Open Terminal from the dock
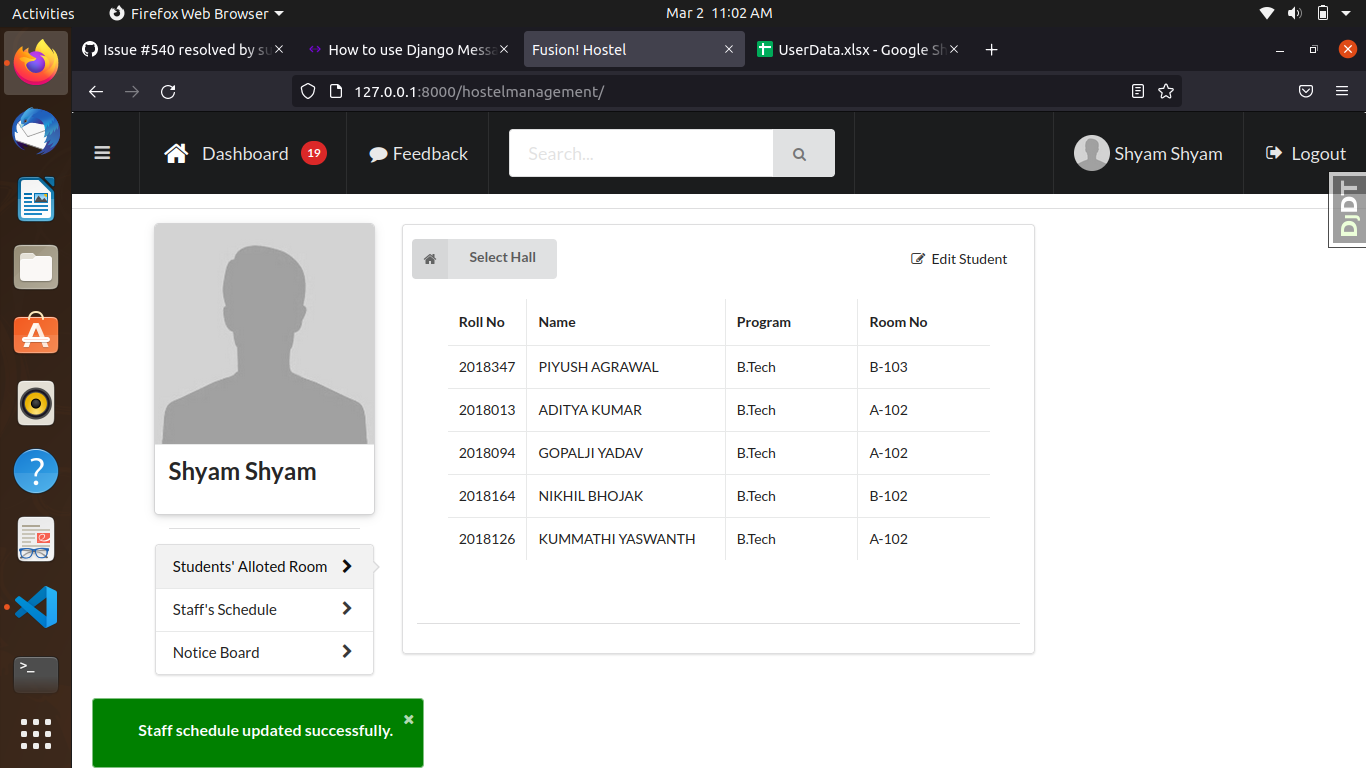 (x=36, y=675)
